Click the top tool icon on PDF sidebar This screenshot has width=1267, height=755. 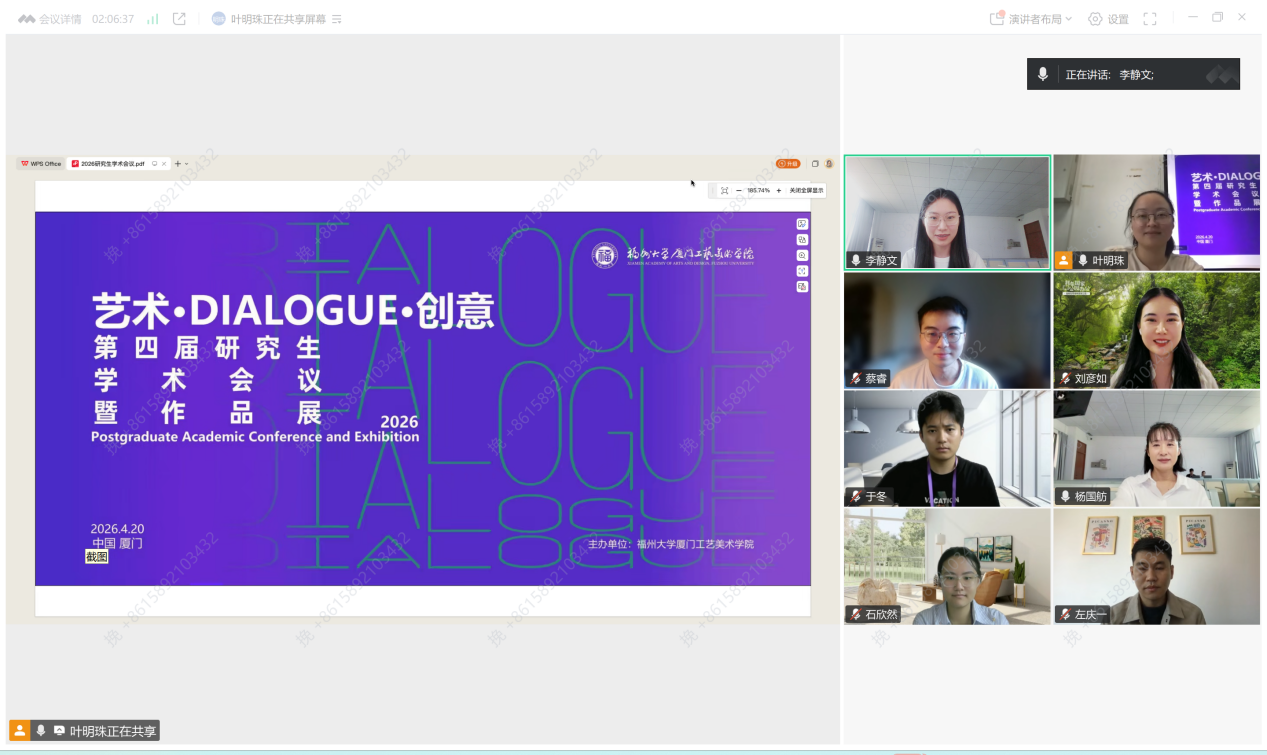(802, 224)
